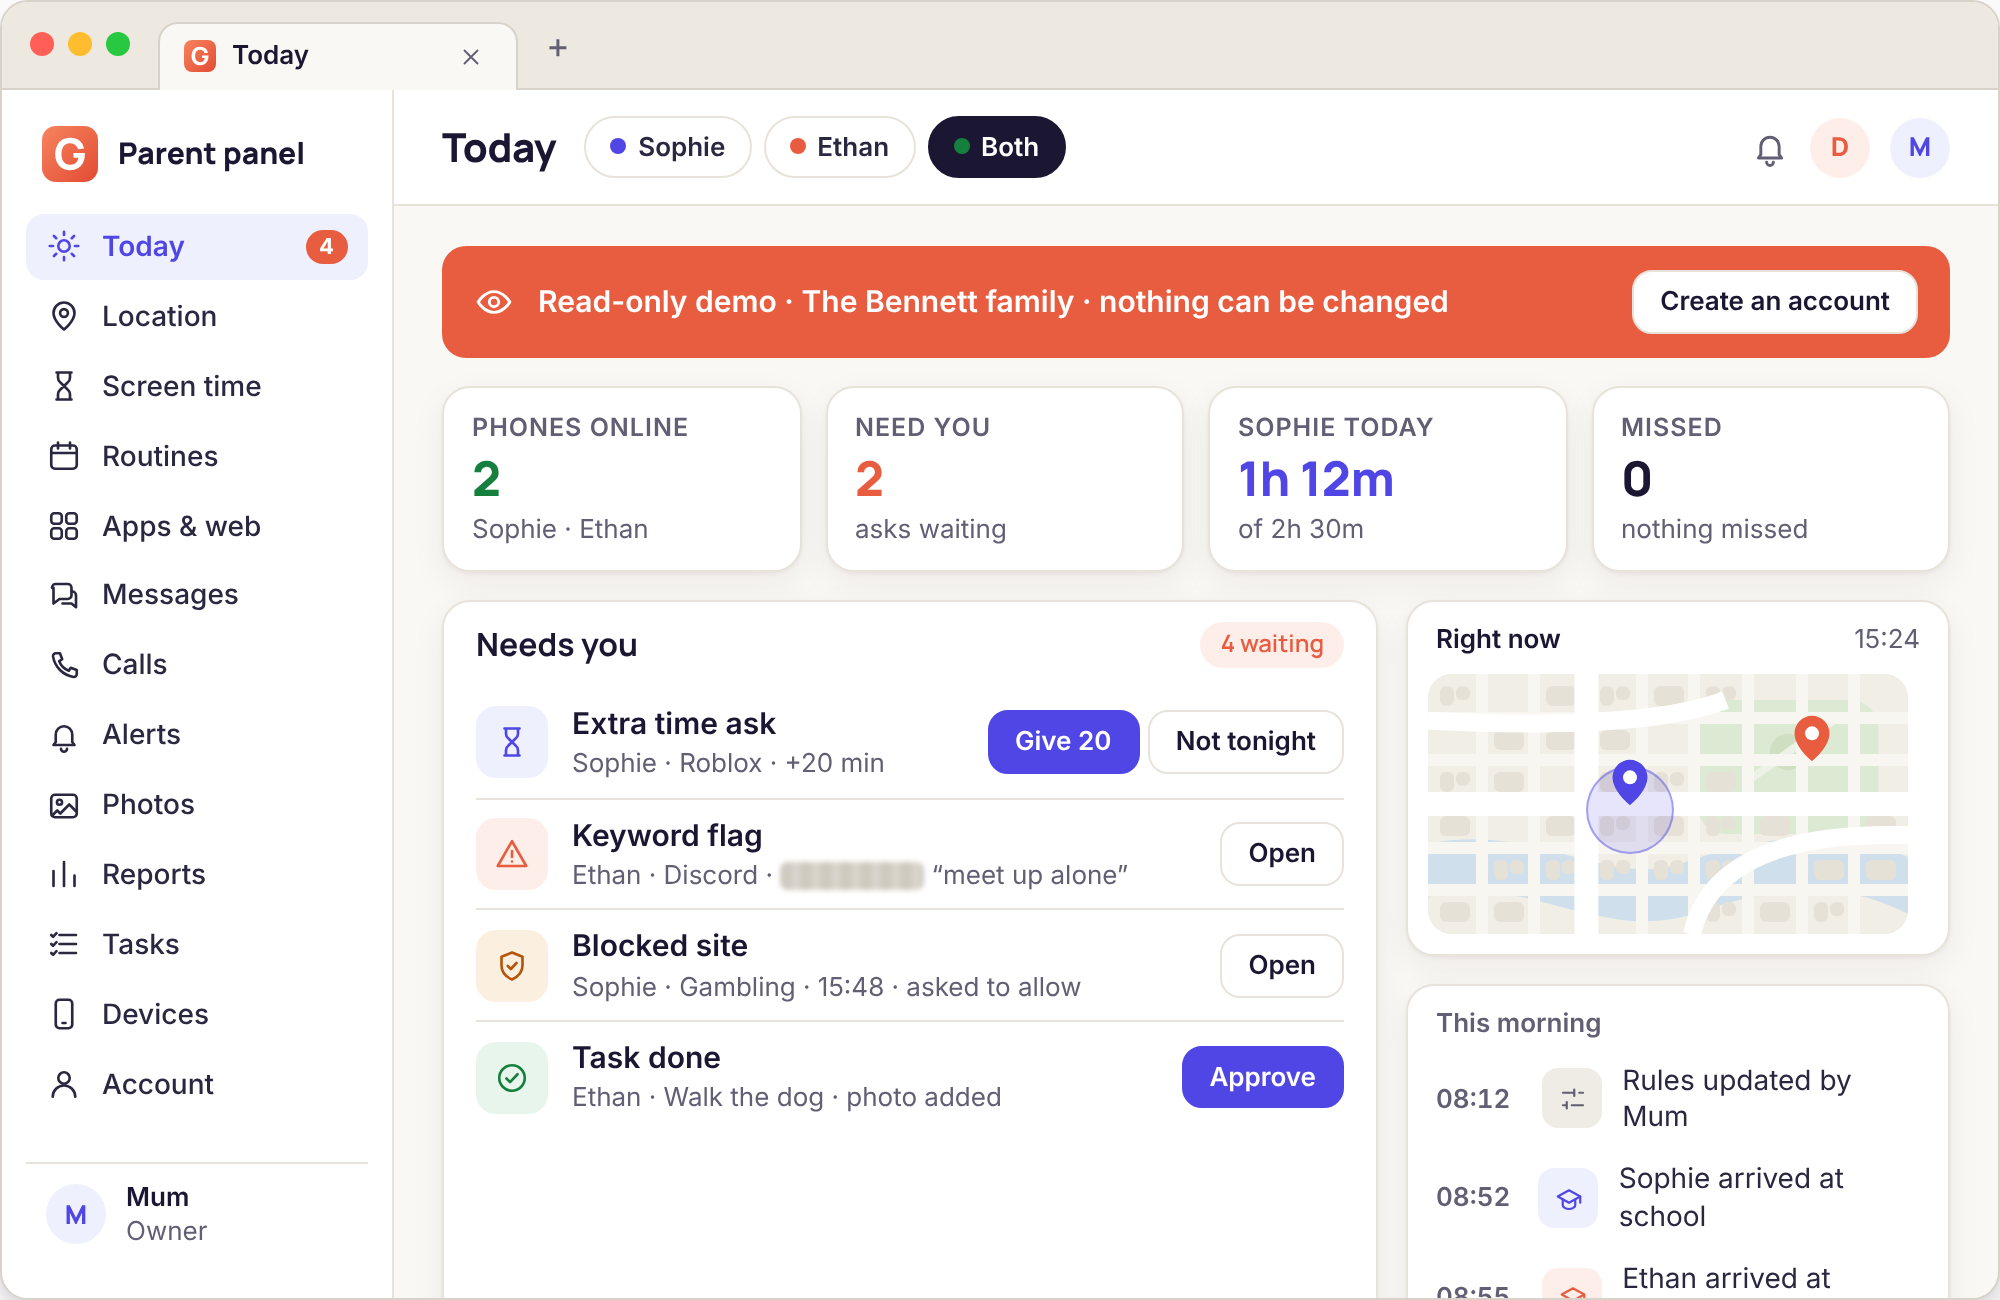The image size is (2000, 1300).
Task: Navigate to Apps & web
Action: coord(197,526)
